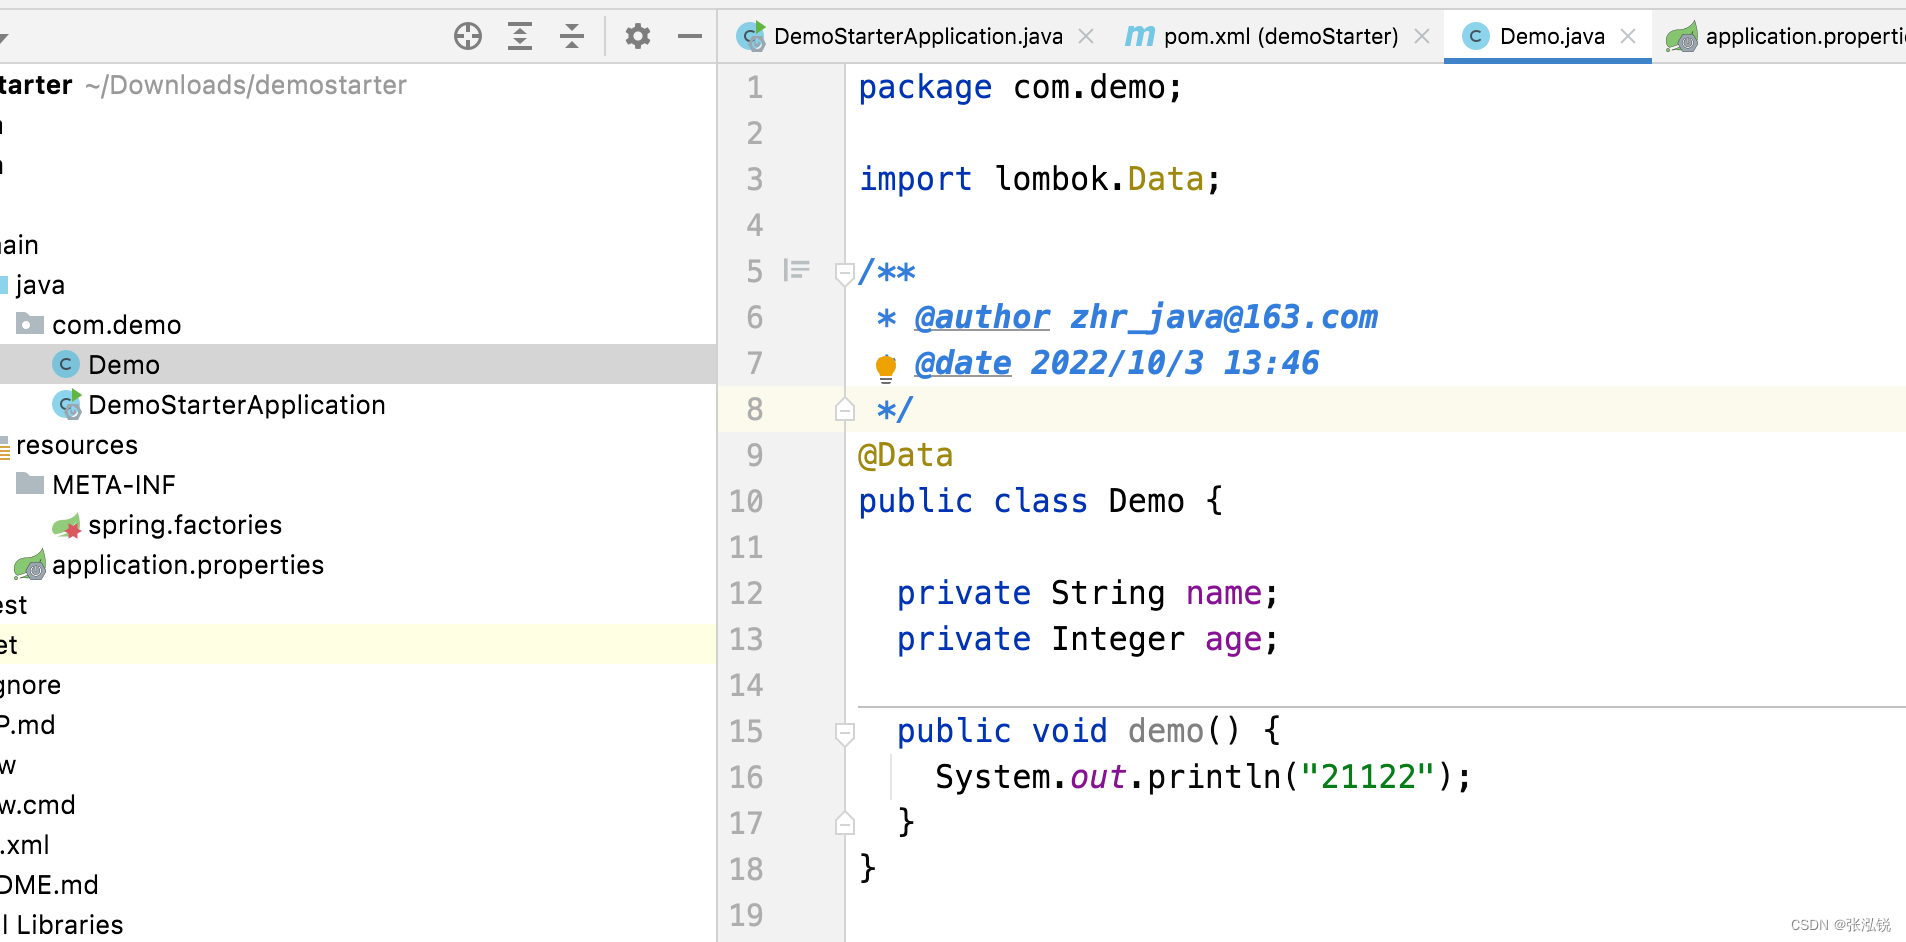Select Demo class in project tree

[358, 364]
